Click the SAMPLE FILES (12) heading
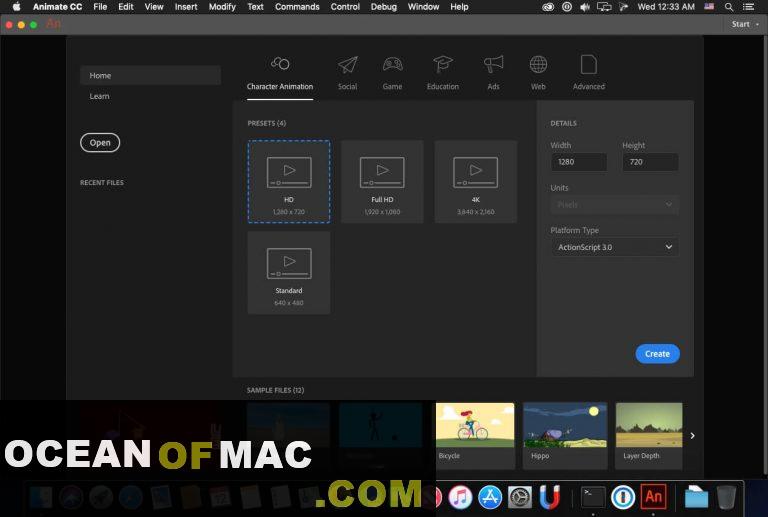The width and height of the screenshot is (768, 517). [x=275, y=390]
